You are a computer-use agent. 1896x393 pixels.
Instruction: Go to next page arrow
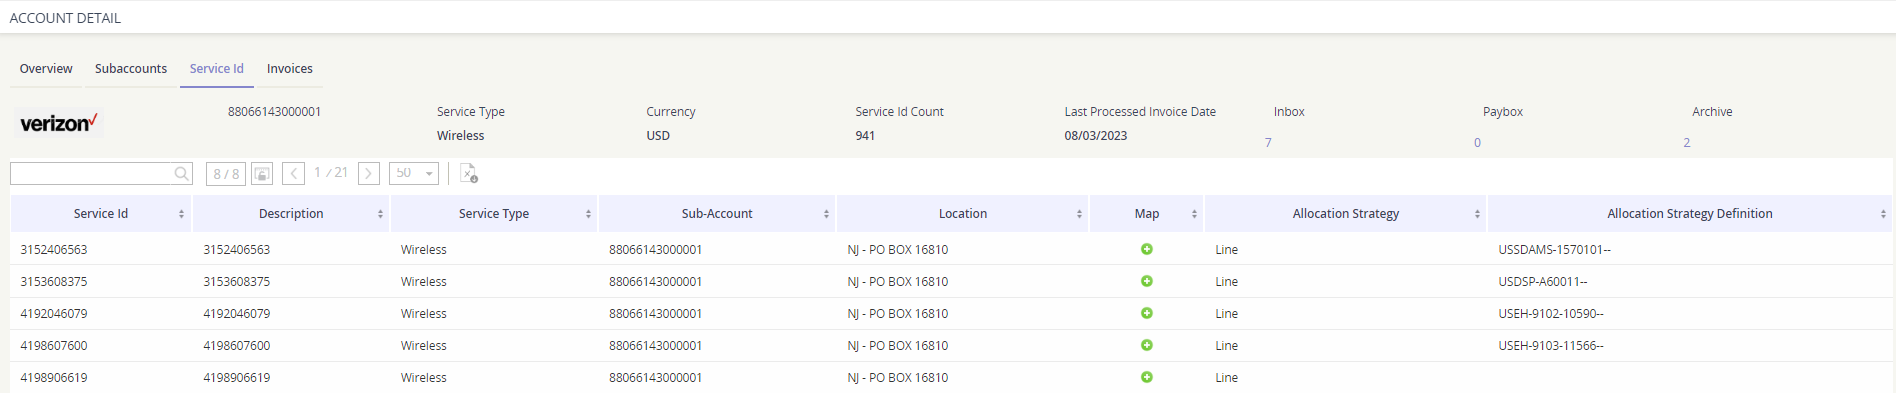369,174
